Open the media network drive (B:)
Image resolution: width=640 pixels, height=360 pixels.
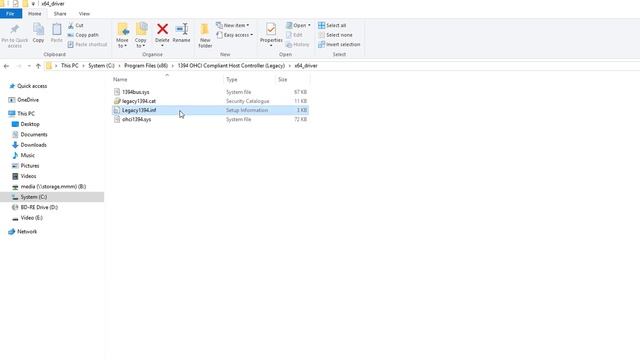pos(53,187)
